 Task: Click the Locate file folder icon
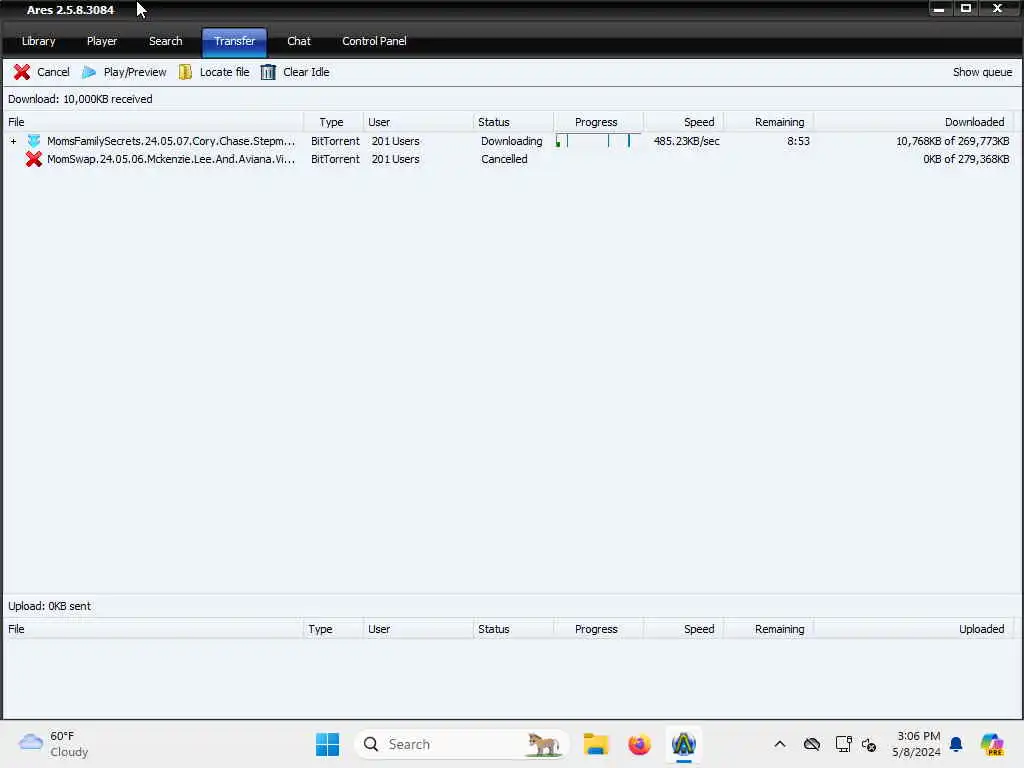coord(185,72)
